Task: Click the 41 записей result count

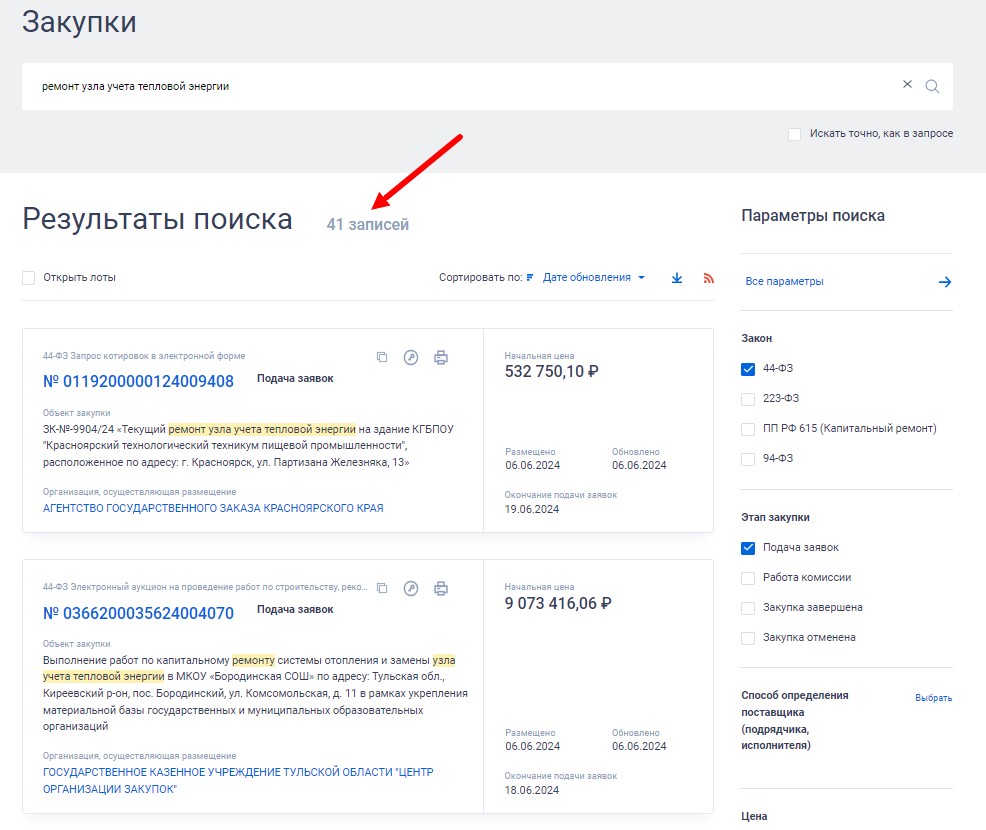Action: (368, 224)
